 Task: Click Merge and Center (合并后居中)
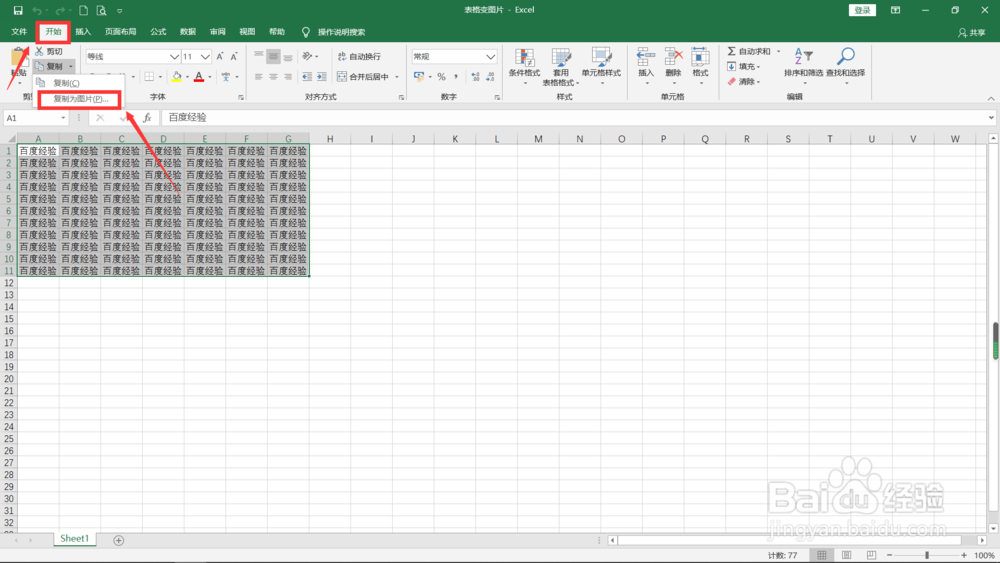pyautogui.click(x=363, y=77)
